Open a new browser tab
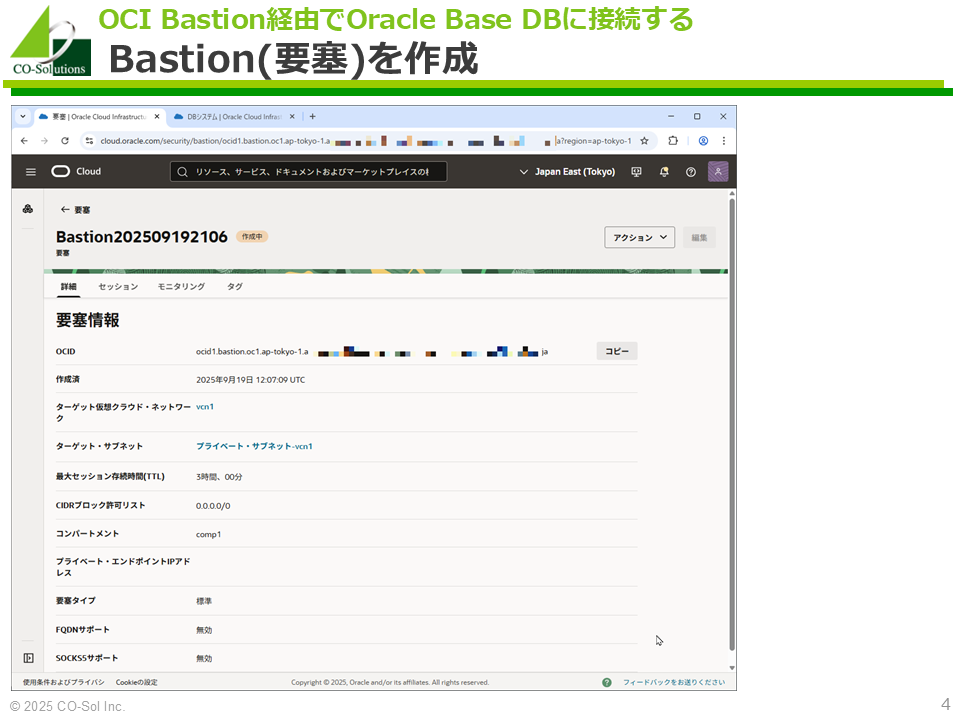The height and width of the screenshot is (720, 960). click(312, 116)
